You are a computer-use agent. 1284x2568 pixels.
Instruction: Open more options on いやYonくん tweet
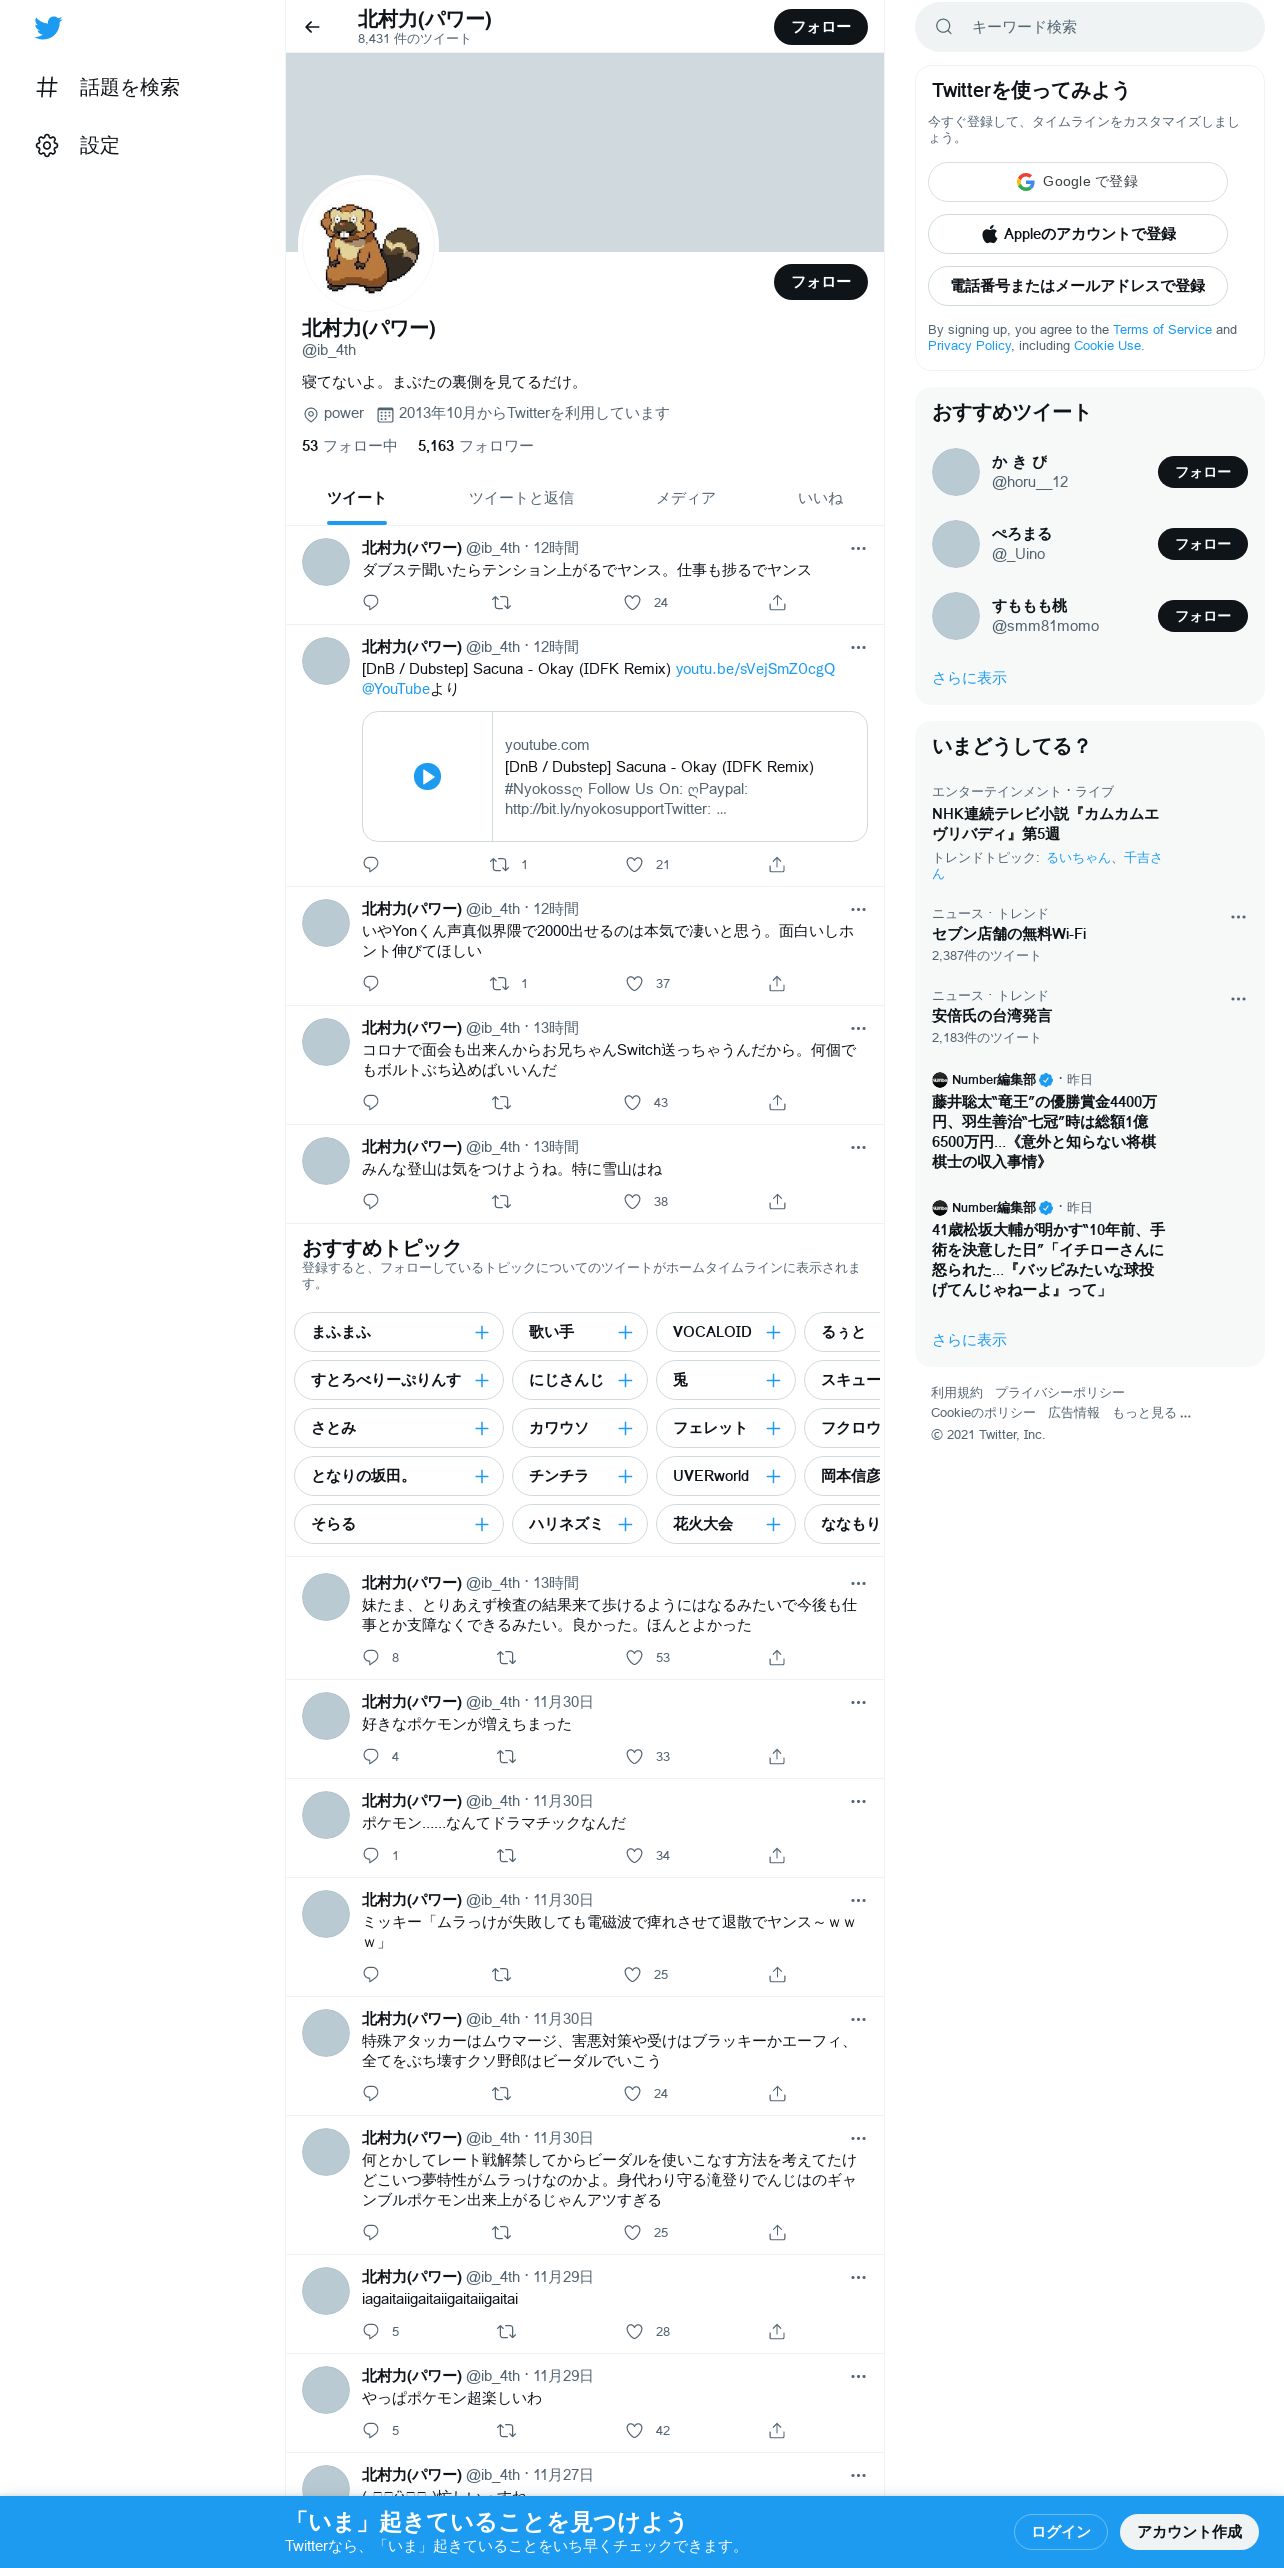tap(858, 909)
